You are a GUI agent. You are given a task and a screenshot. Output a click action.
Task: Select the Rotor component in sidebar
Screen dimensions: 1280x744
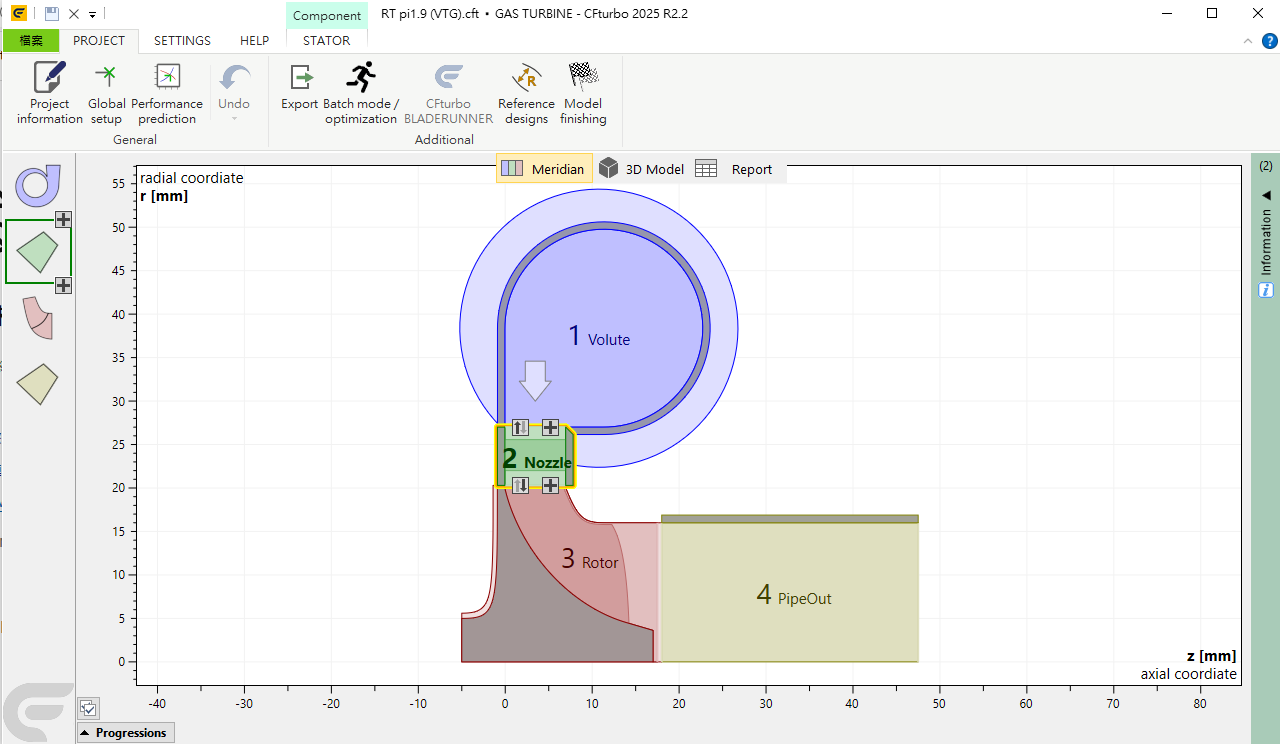tap(38, 317)
